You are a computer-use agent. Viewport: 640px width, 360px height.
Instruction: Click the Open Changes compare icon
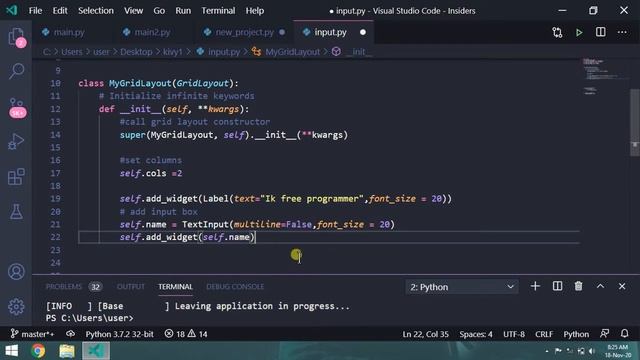[557, 32]
